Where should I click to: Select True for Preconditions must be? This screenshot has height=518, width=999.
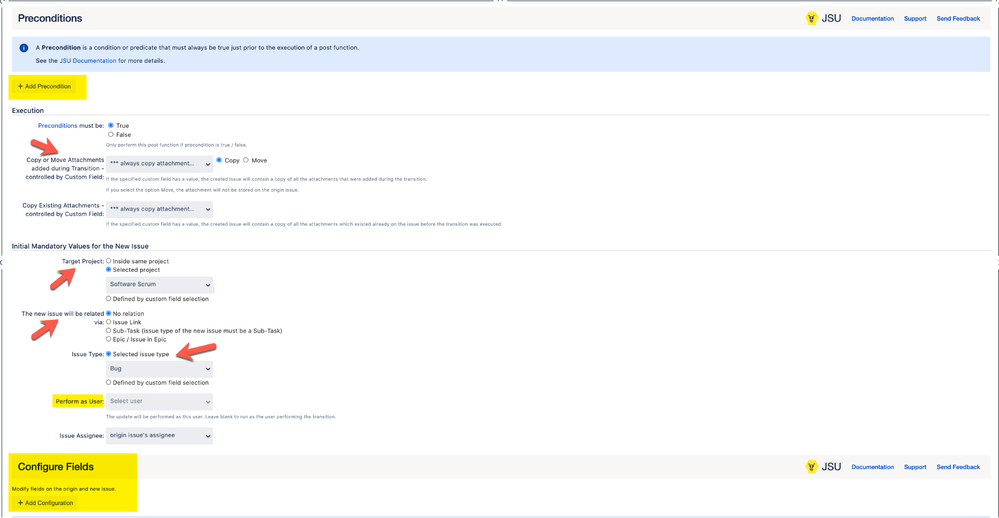(111, 126)
